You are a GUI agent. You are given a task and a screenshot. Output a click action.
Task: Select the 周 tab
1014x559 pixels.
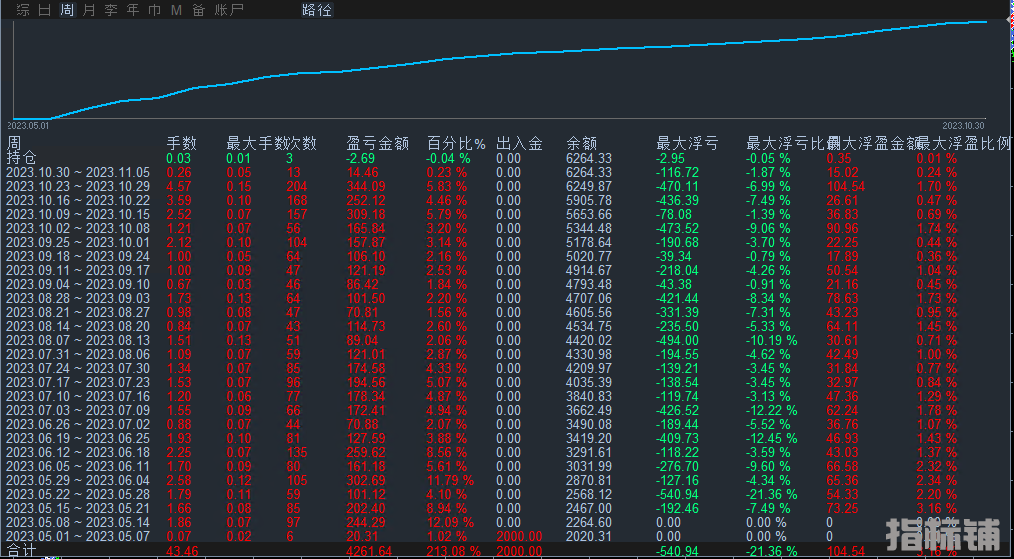pyautogui.click(x=67, y=10)
